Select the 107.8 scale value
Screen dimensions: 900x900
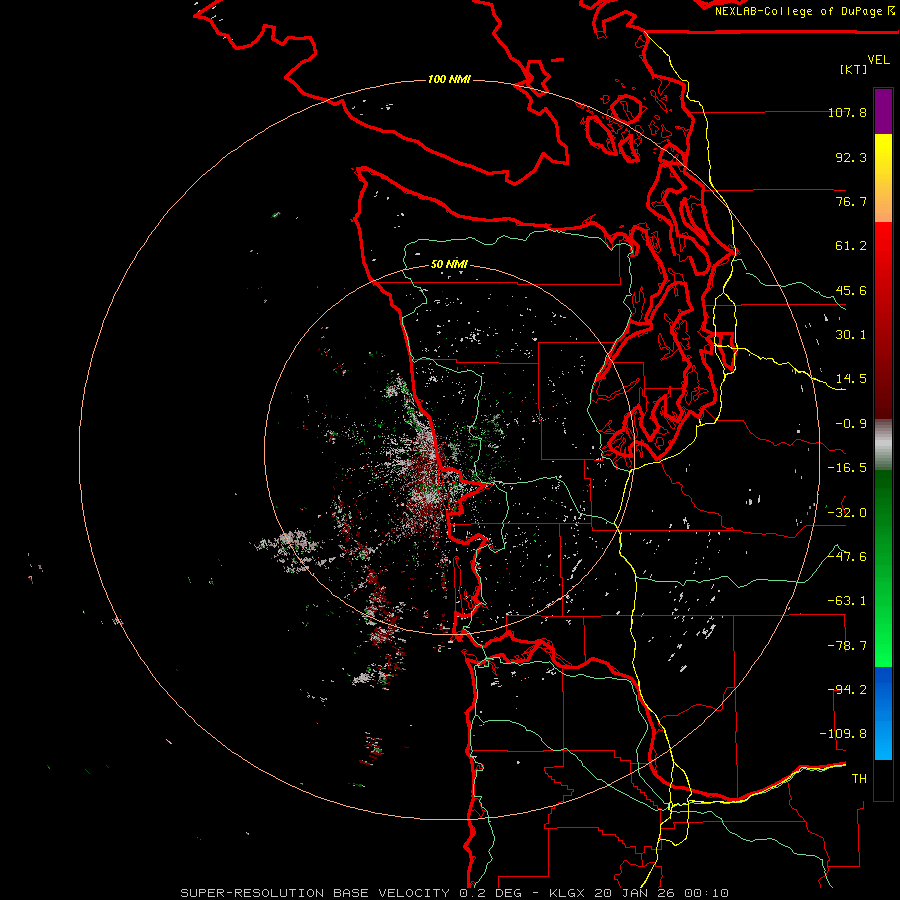(x=847, y=112)
